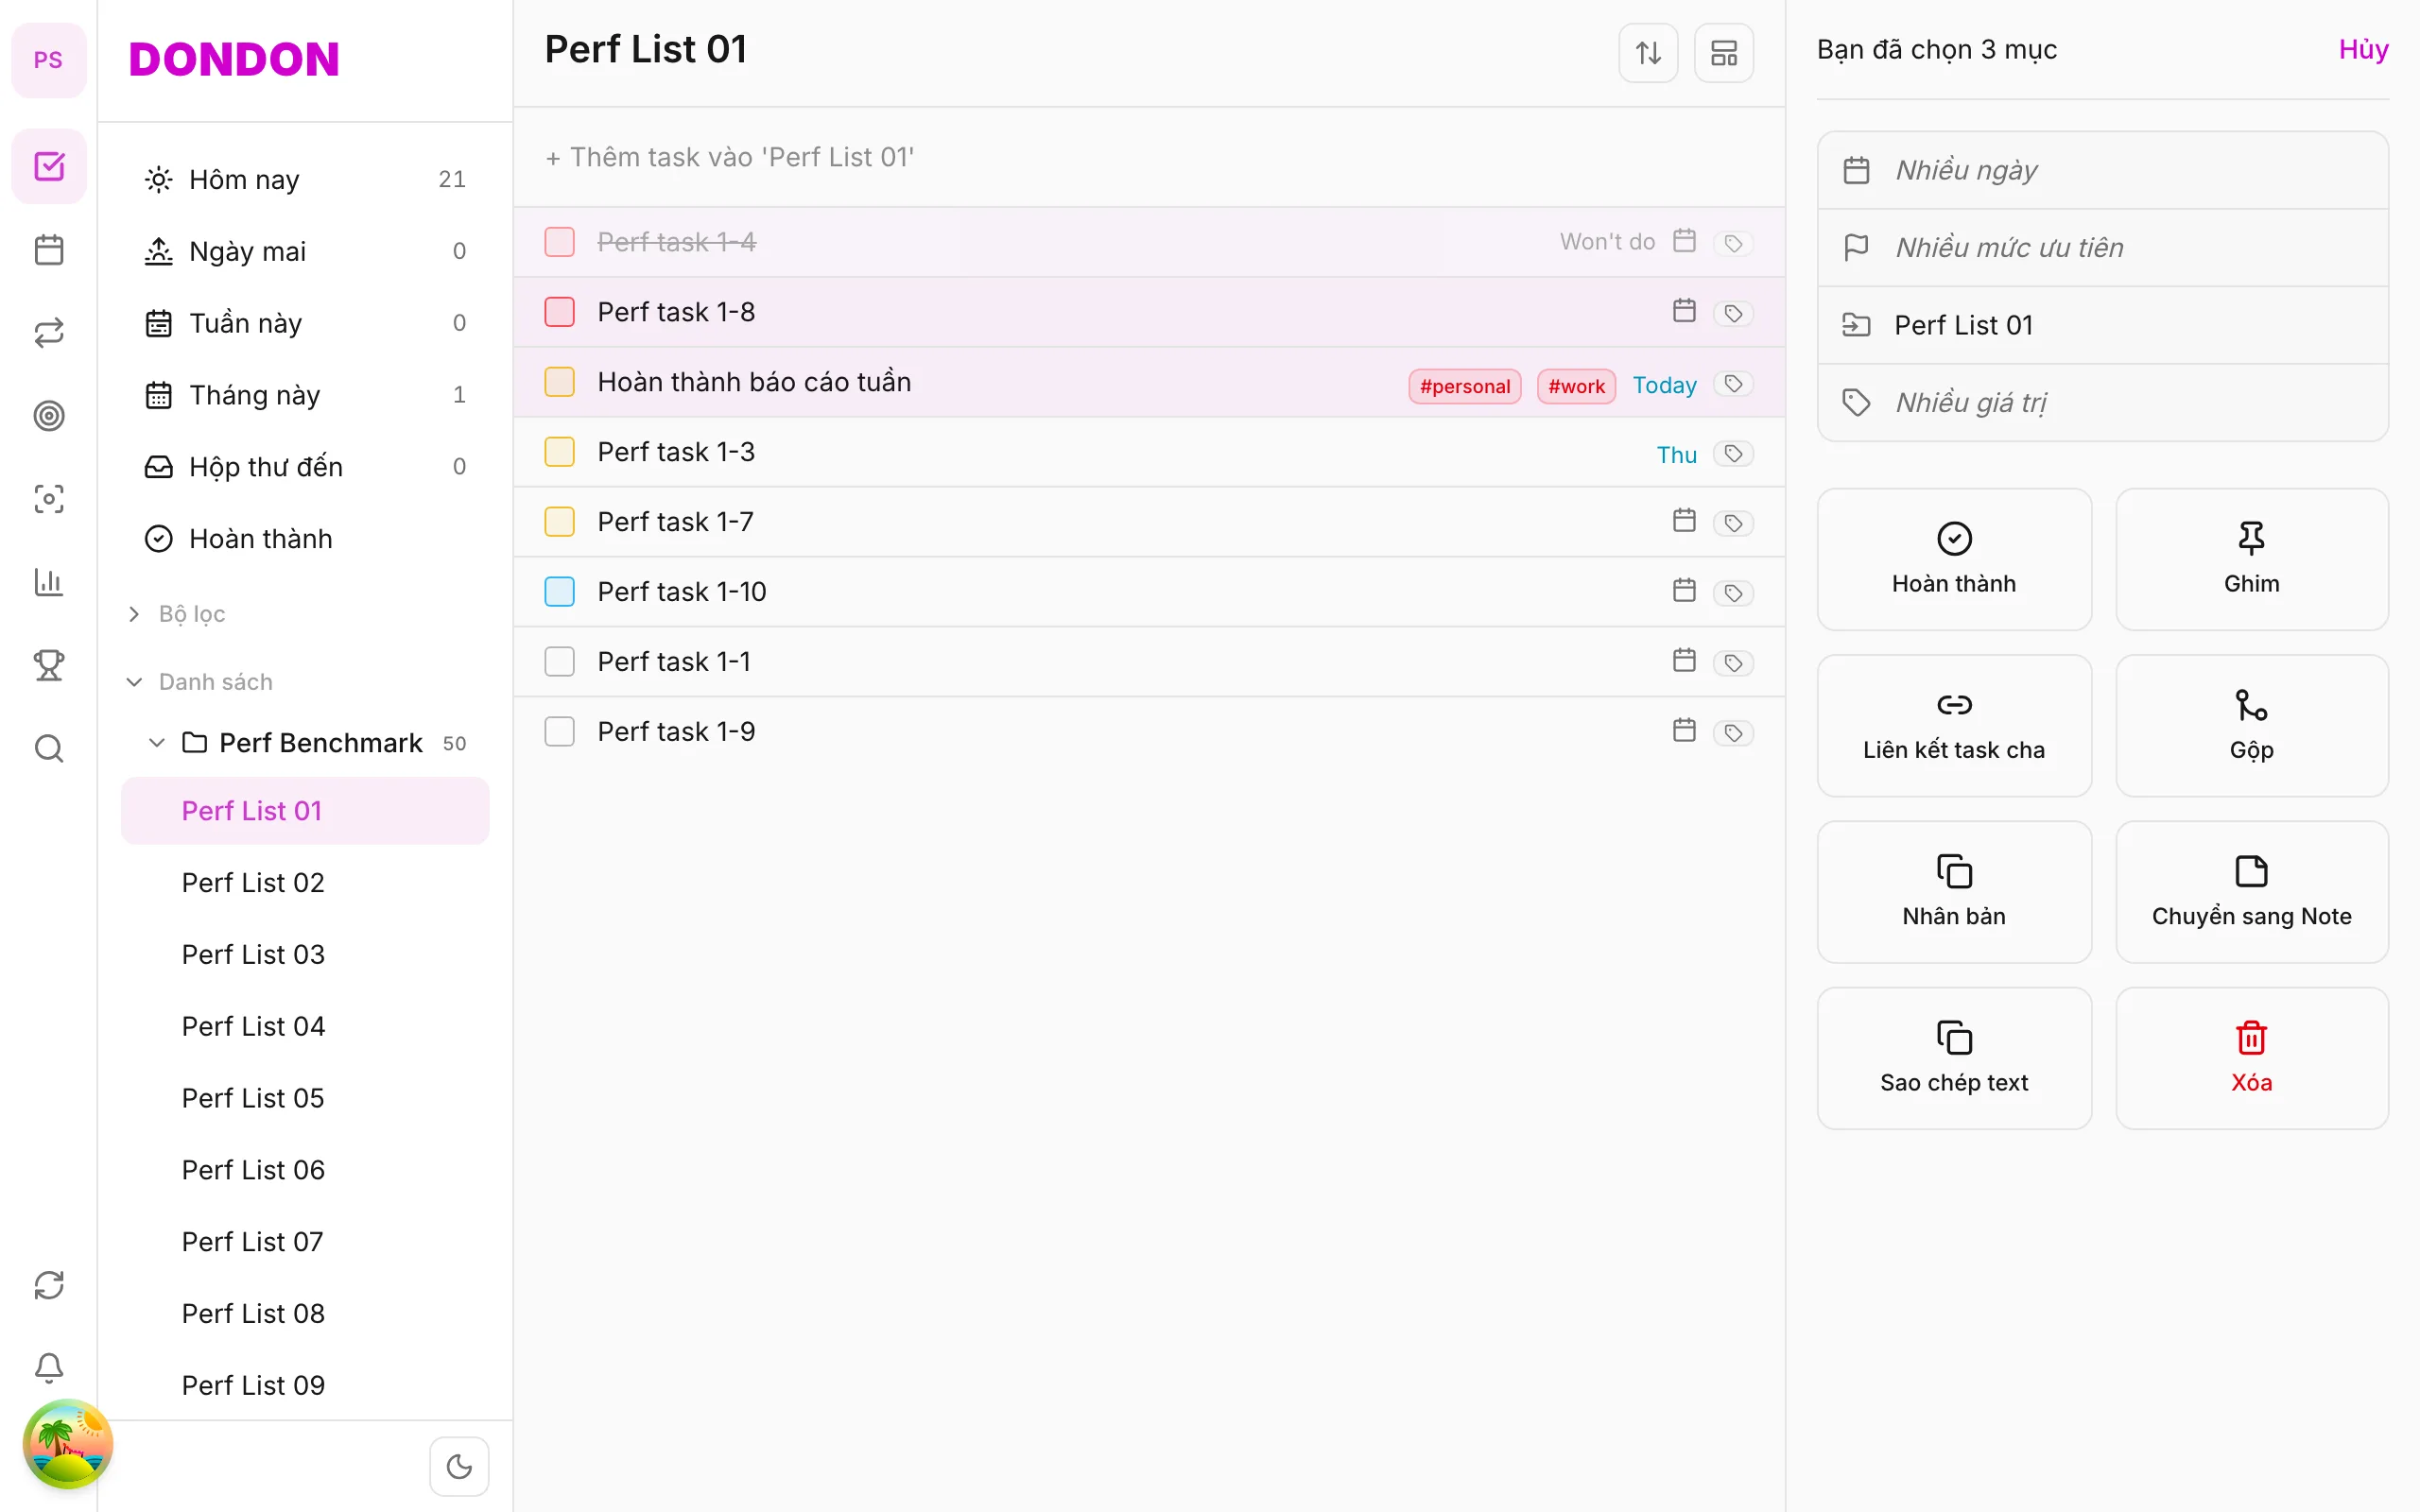Click the Ghim pin button
This screenshot has width=2420, height=1512.
point(2251,560)
